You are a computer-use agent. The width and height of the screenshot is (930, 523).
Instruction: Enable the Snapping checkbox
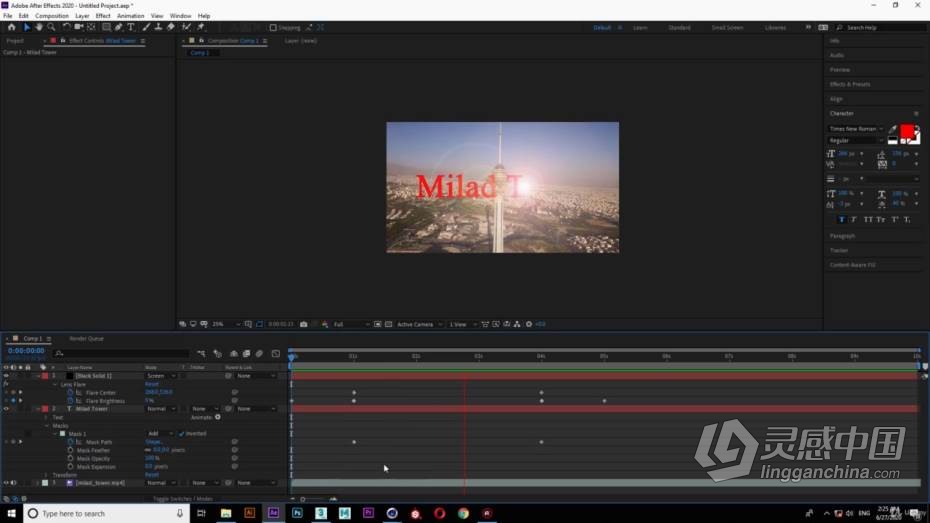pos(273,28)
